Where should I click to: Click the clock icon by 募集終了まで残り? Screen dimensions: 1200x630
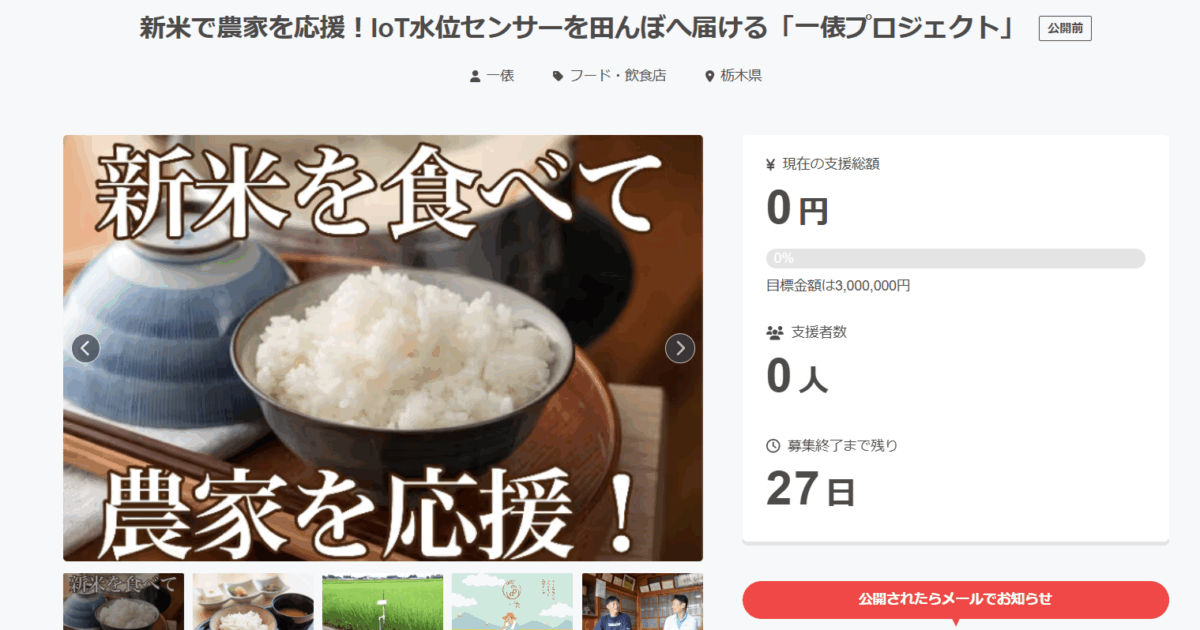[773, 446]
